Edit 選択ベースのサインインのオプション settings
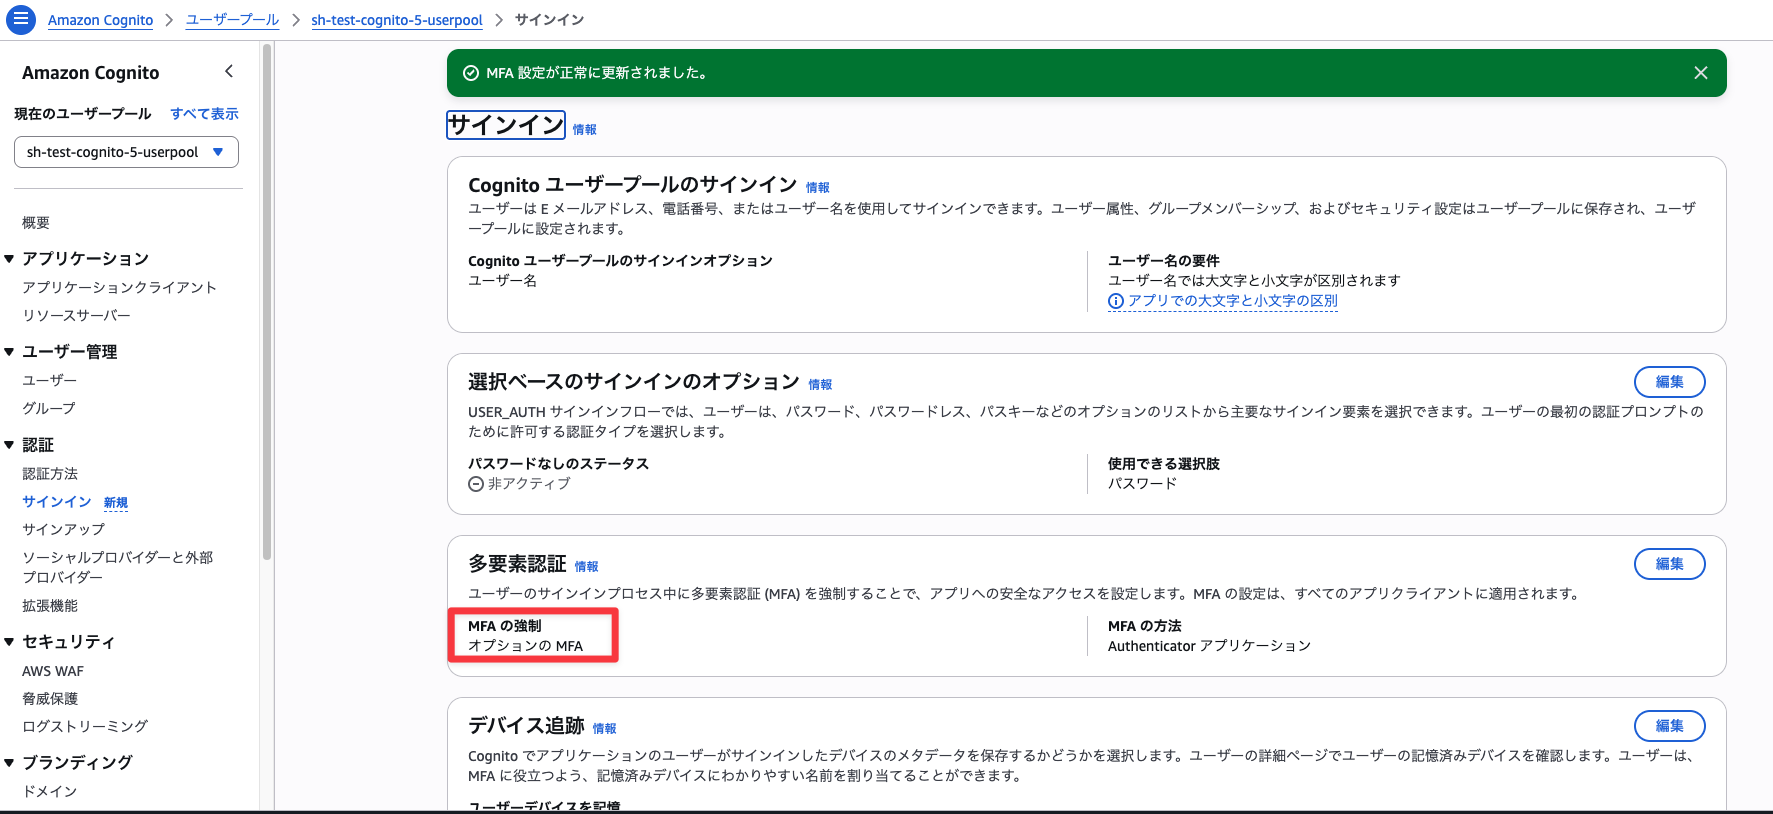1773x814 pixels. coord(1669,382)
